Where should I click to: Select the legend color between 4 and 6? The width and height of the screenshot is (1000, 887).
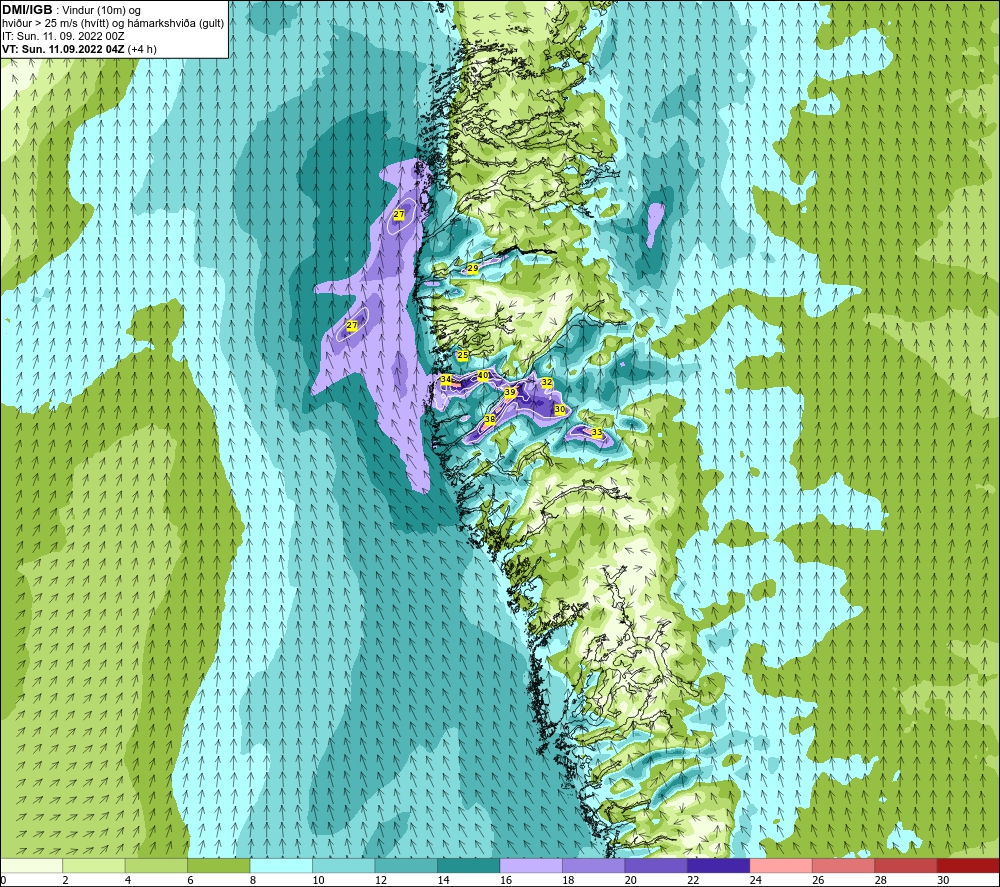156,865
